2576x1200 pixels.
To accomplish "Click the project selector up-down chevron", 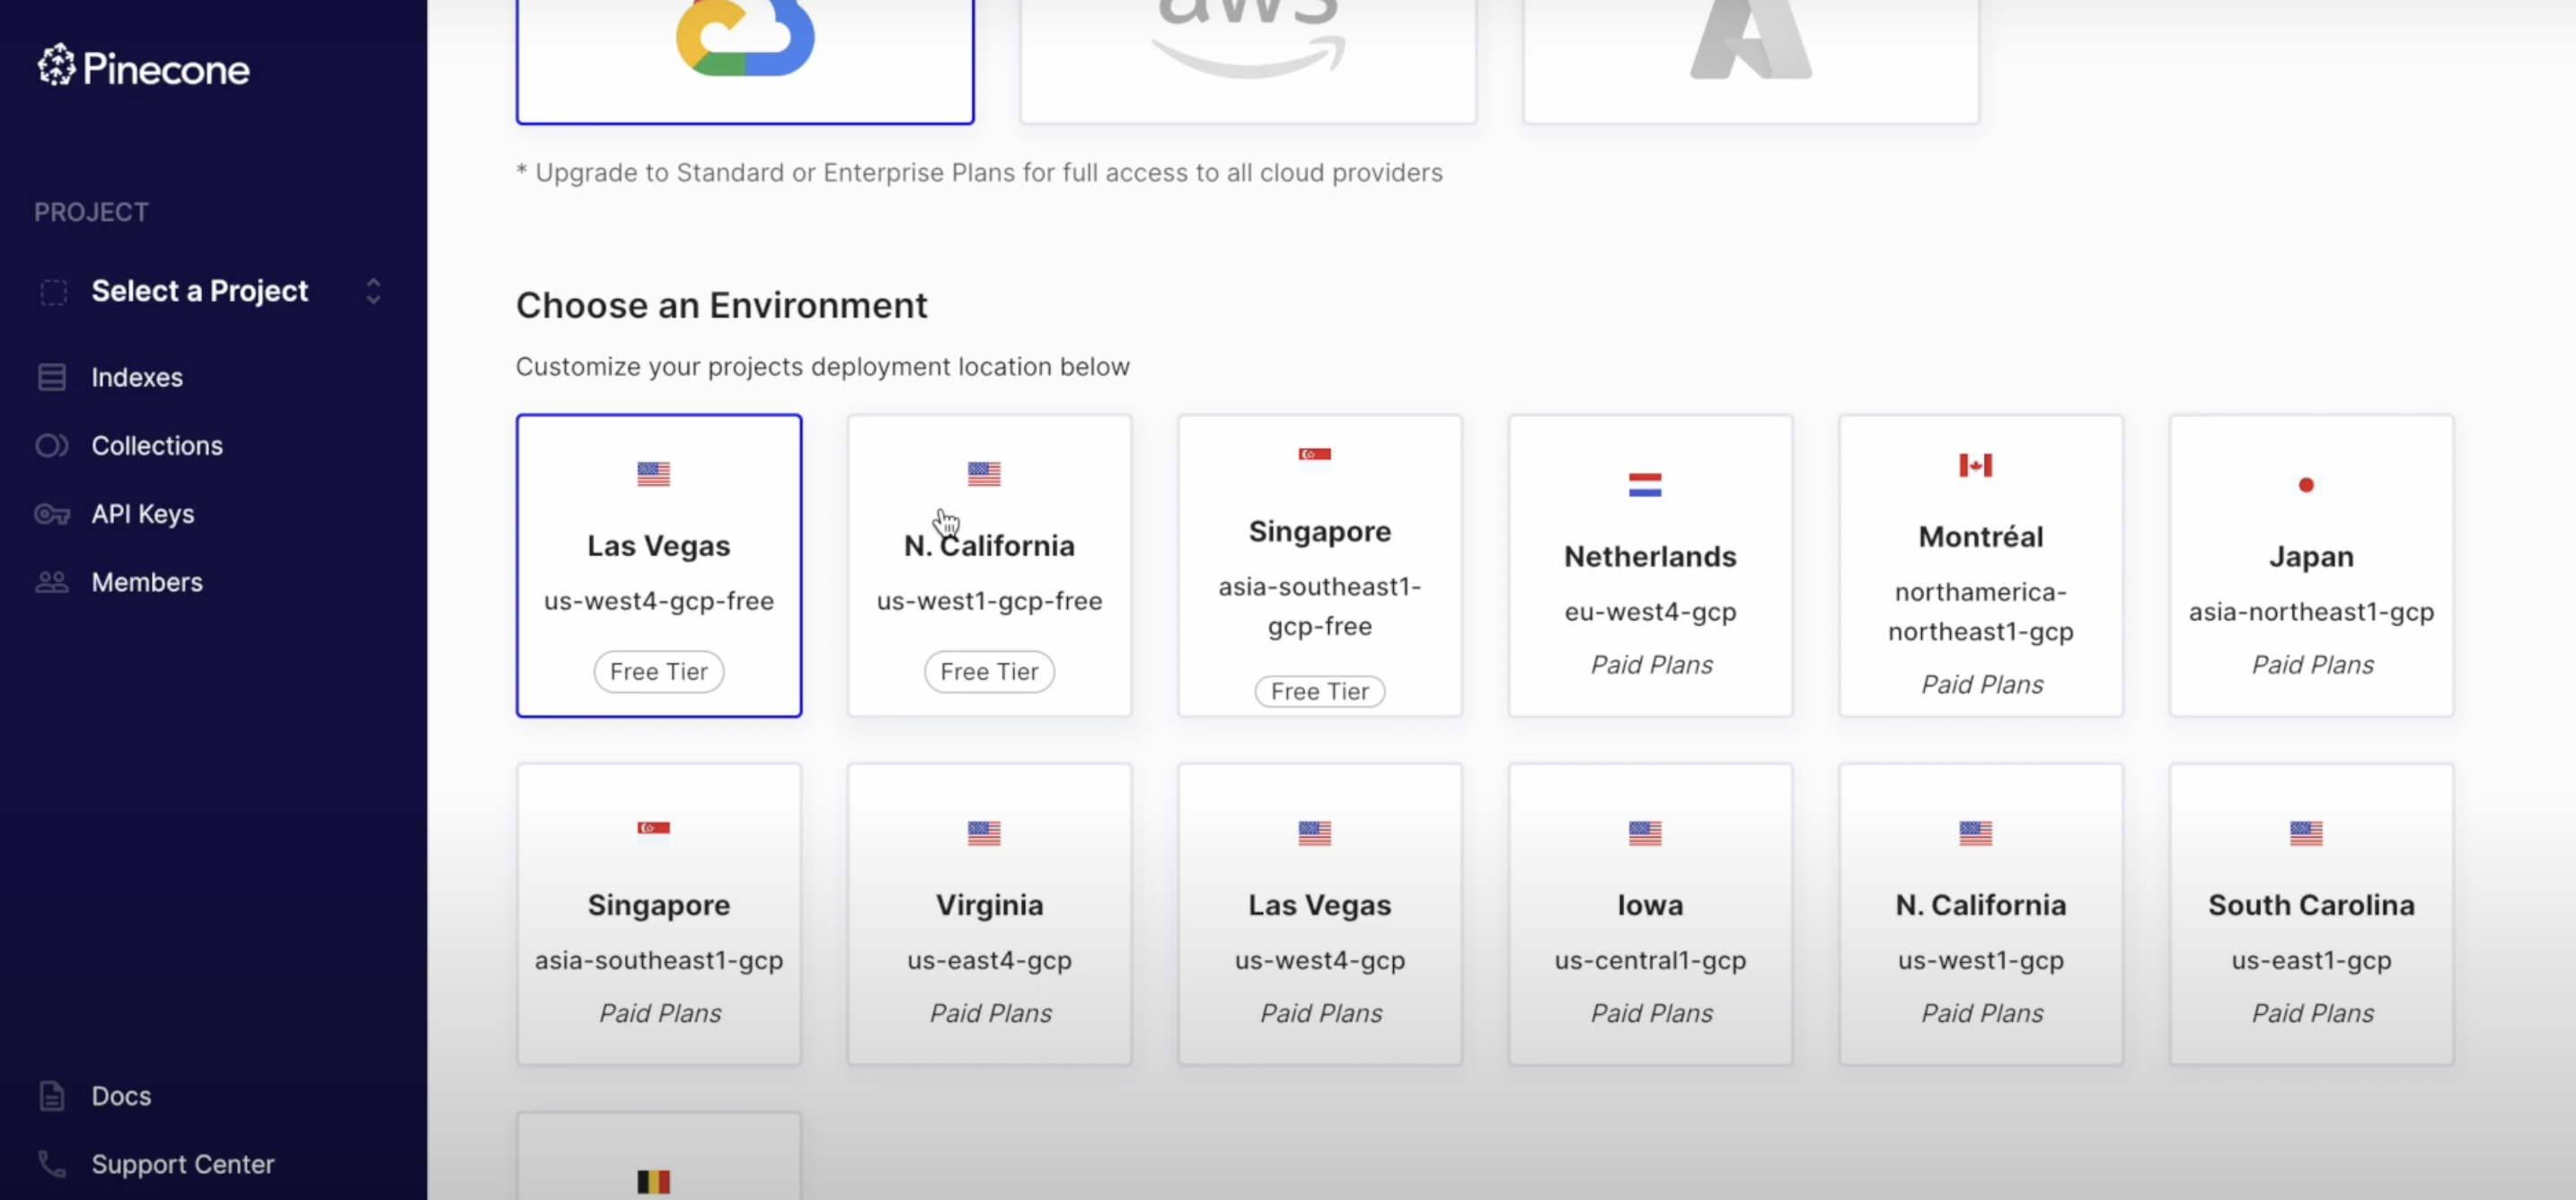I will tap(373, 291).
